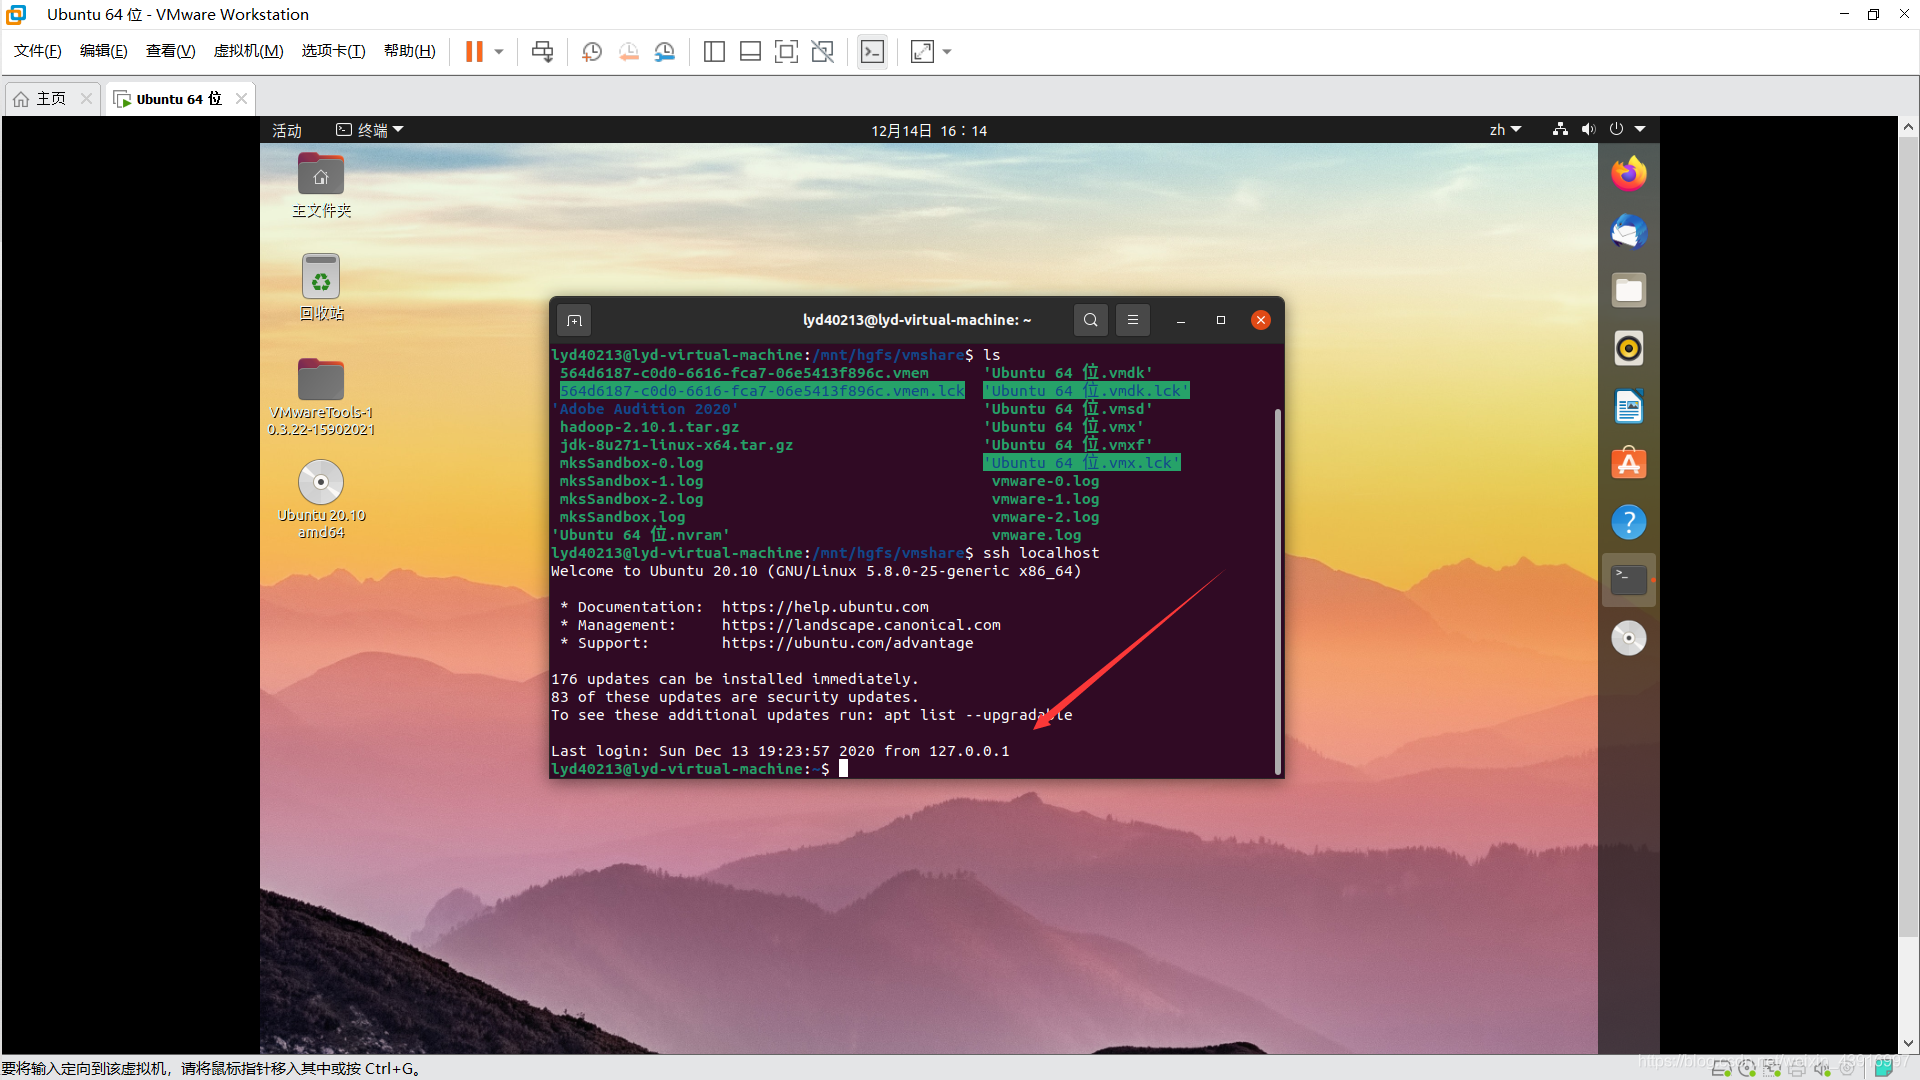1920x1080 pixels.
Task: Toggle the VMware library sidebar view icon
Action: pos(714,52)
